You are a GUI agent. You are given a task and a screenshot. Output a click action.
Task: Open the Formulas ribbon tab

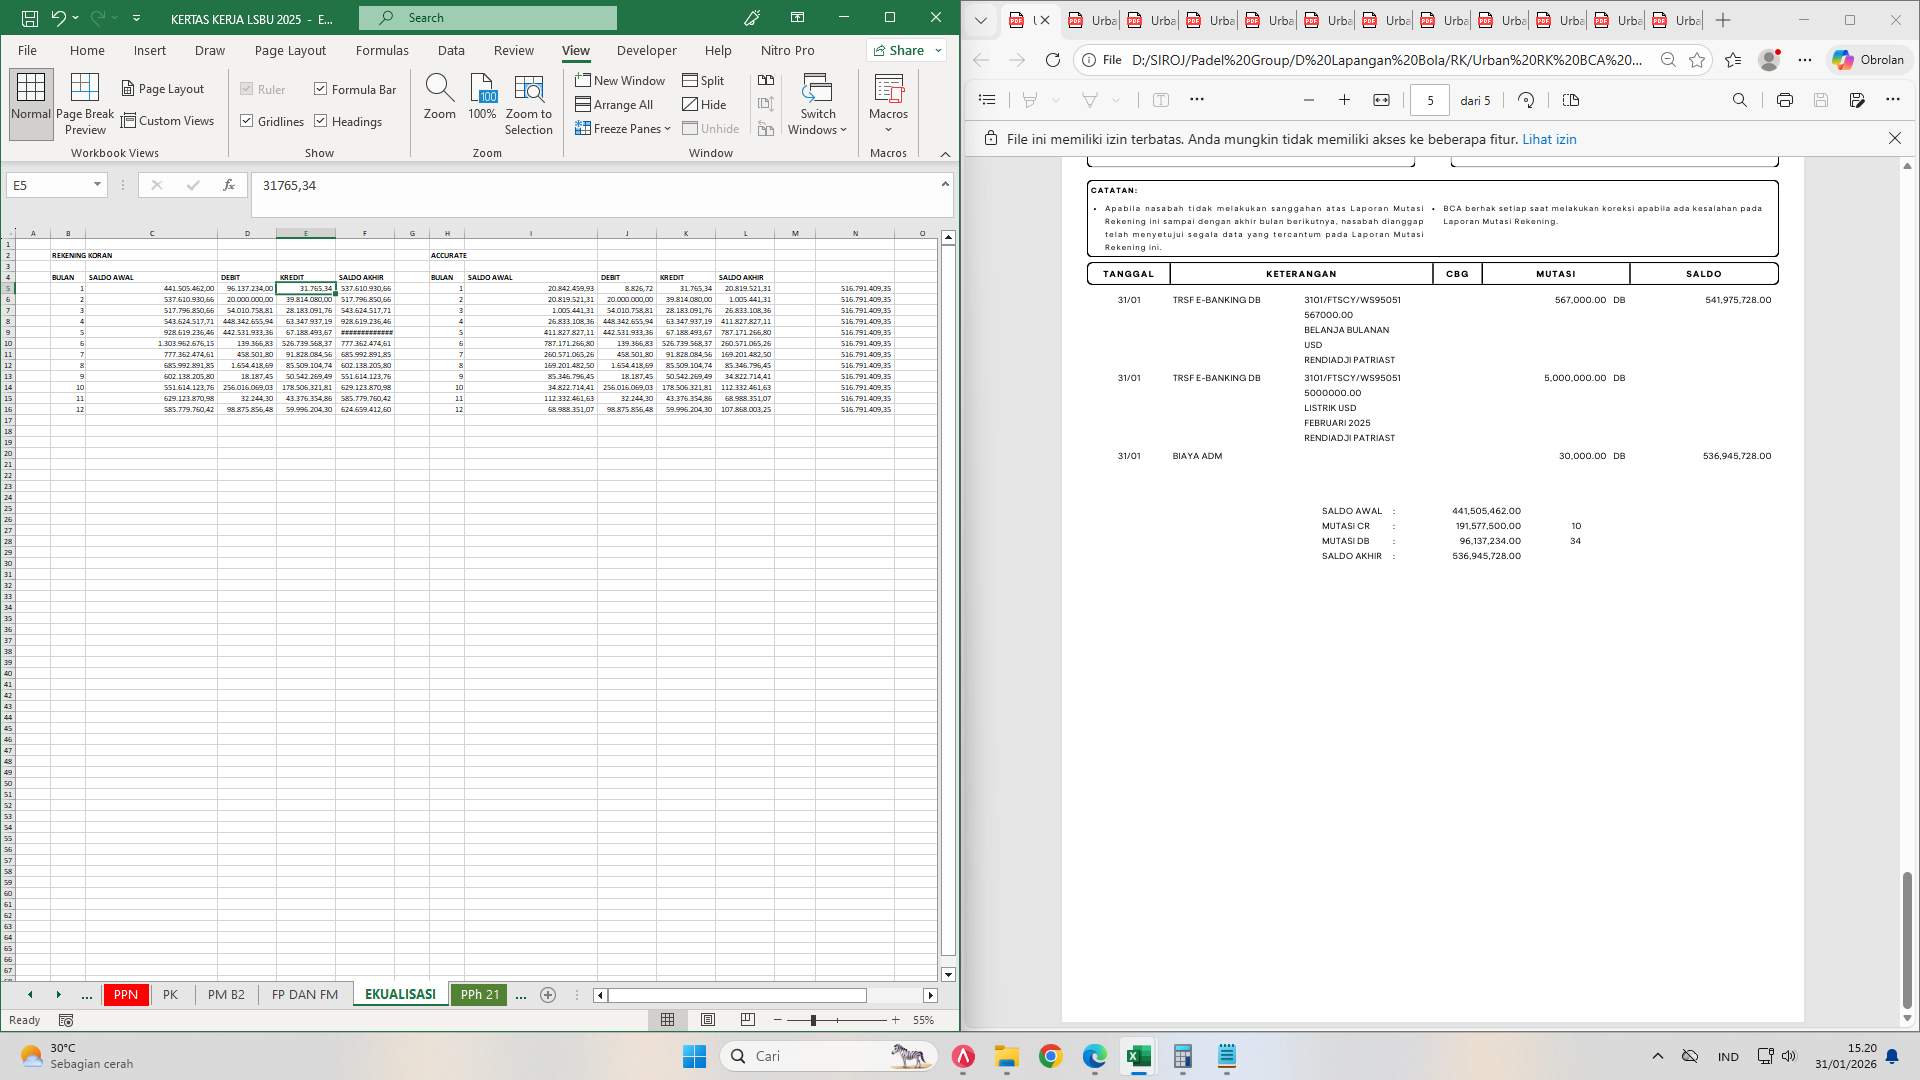click(382, 50)
